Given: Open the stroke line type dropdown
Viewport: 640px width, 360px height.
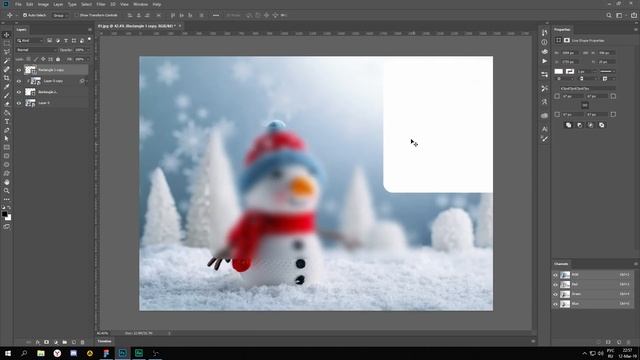Looking at the screenshot, I should pos(607,71).
